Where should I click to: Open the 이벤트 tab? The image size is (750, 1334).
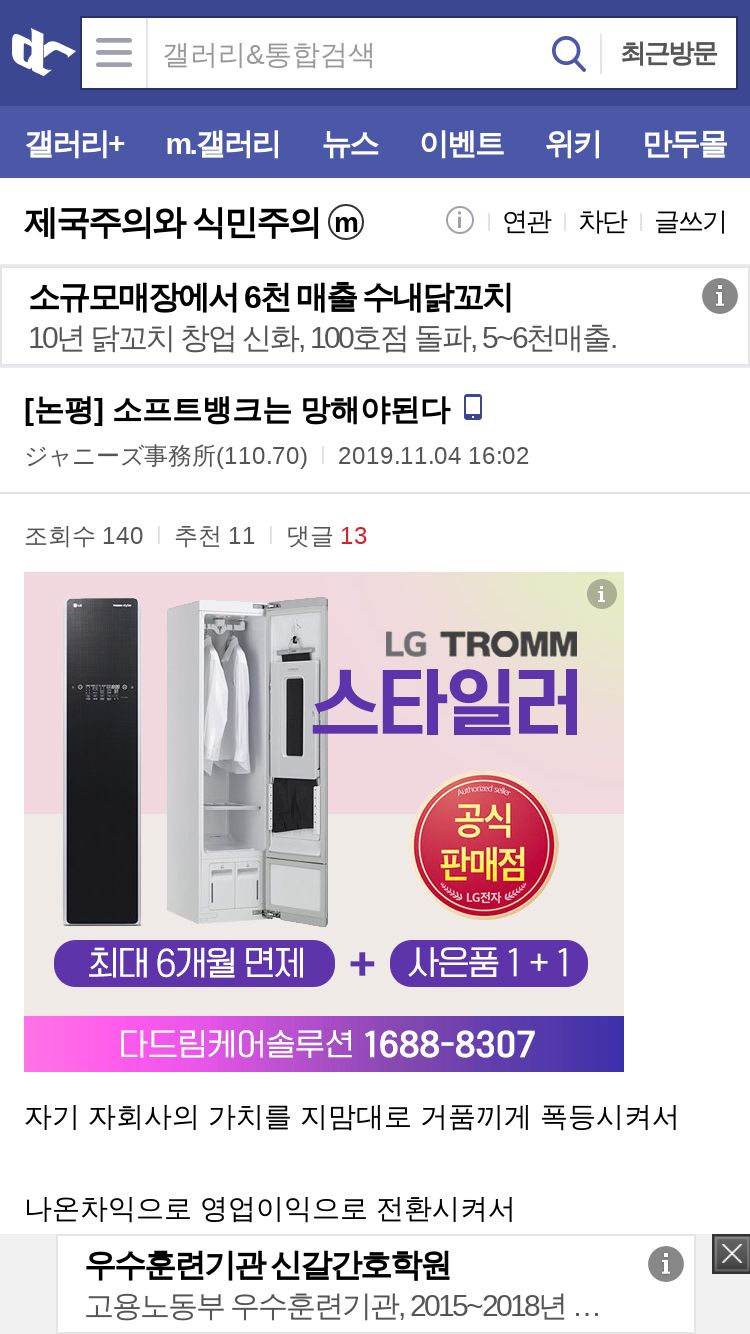pos(462,144)
